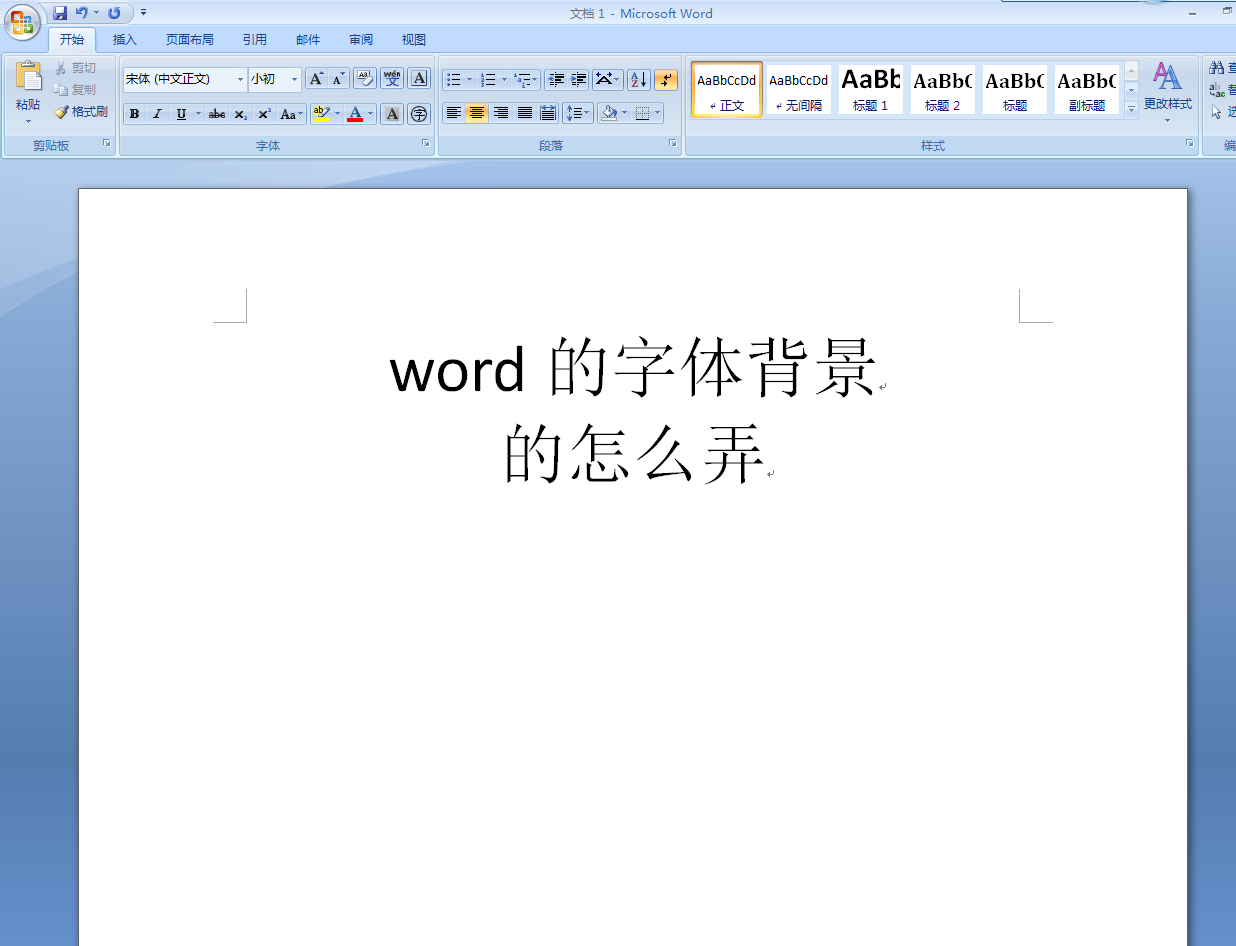Click the justify alignment icon
The width and height of the screenshot is (1236, 946).
525,113
